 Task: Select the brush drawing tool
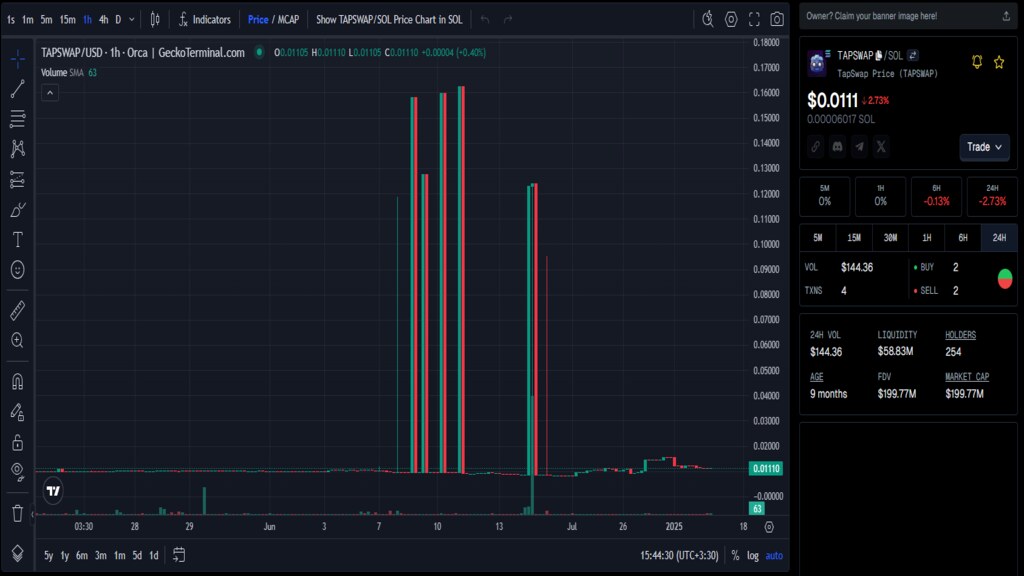(x=18, y=210)
